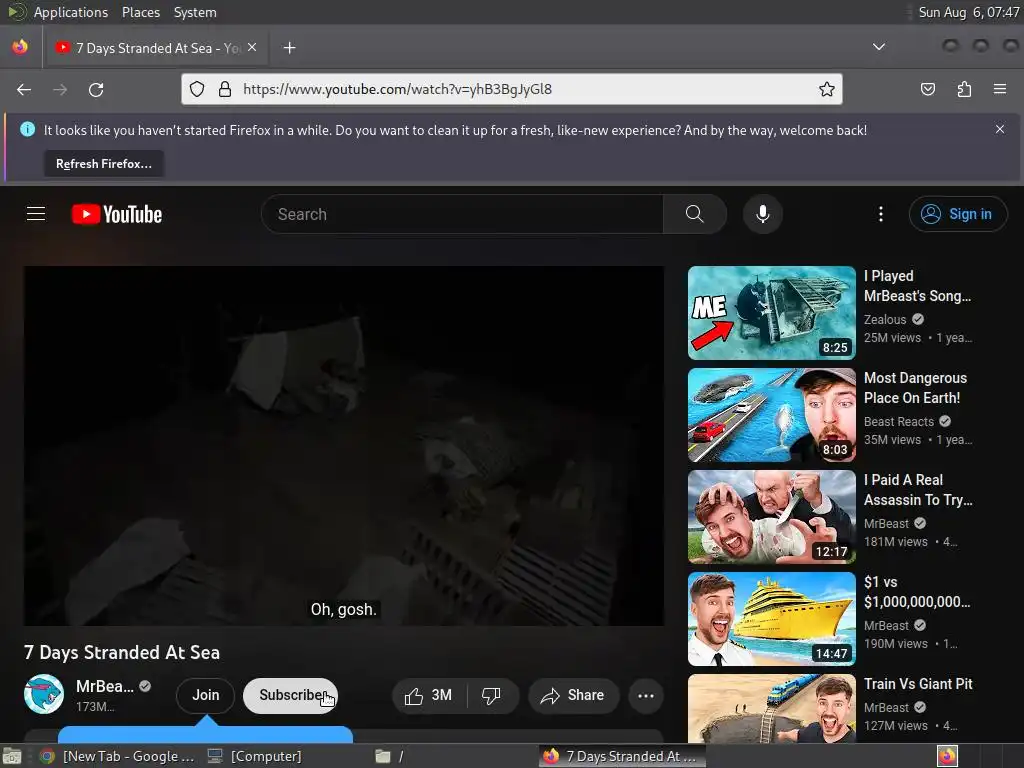Viewport: 1024px width, 768px height.
Task: Click the clock Sun Aug 6, 07:47
Action: click(x=968, y=12)
